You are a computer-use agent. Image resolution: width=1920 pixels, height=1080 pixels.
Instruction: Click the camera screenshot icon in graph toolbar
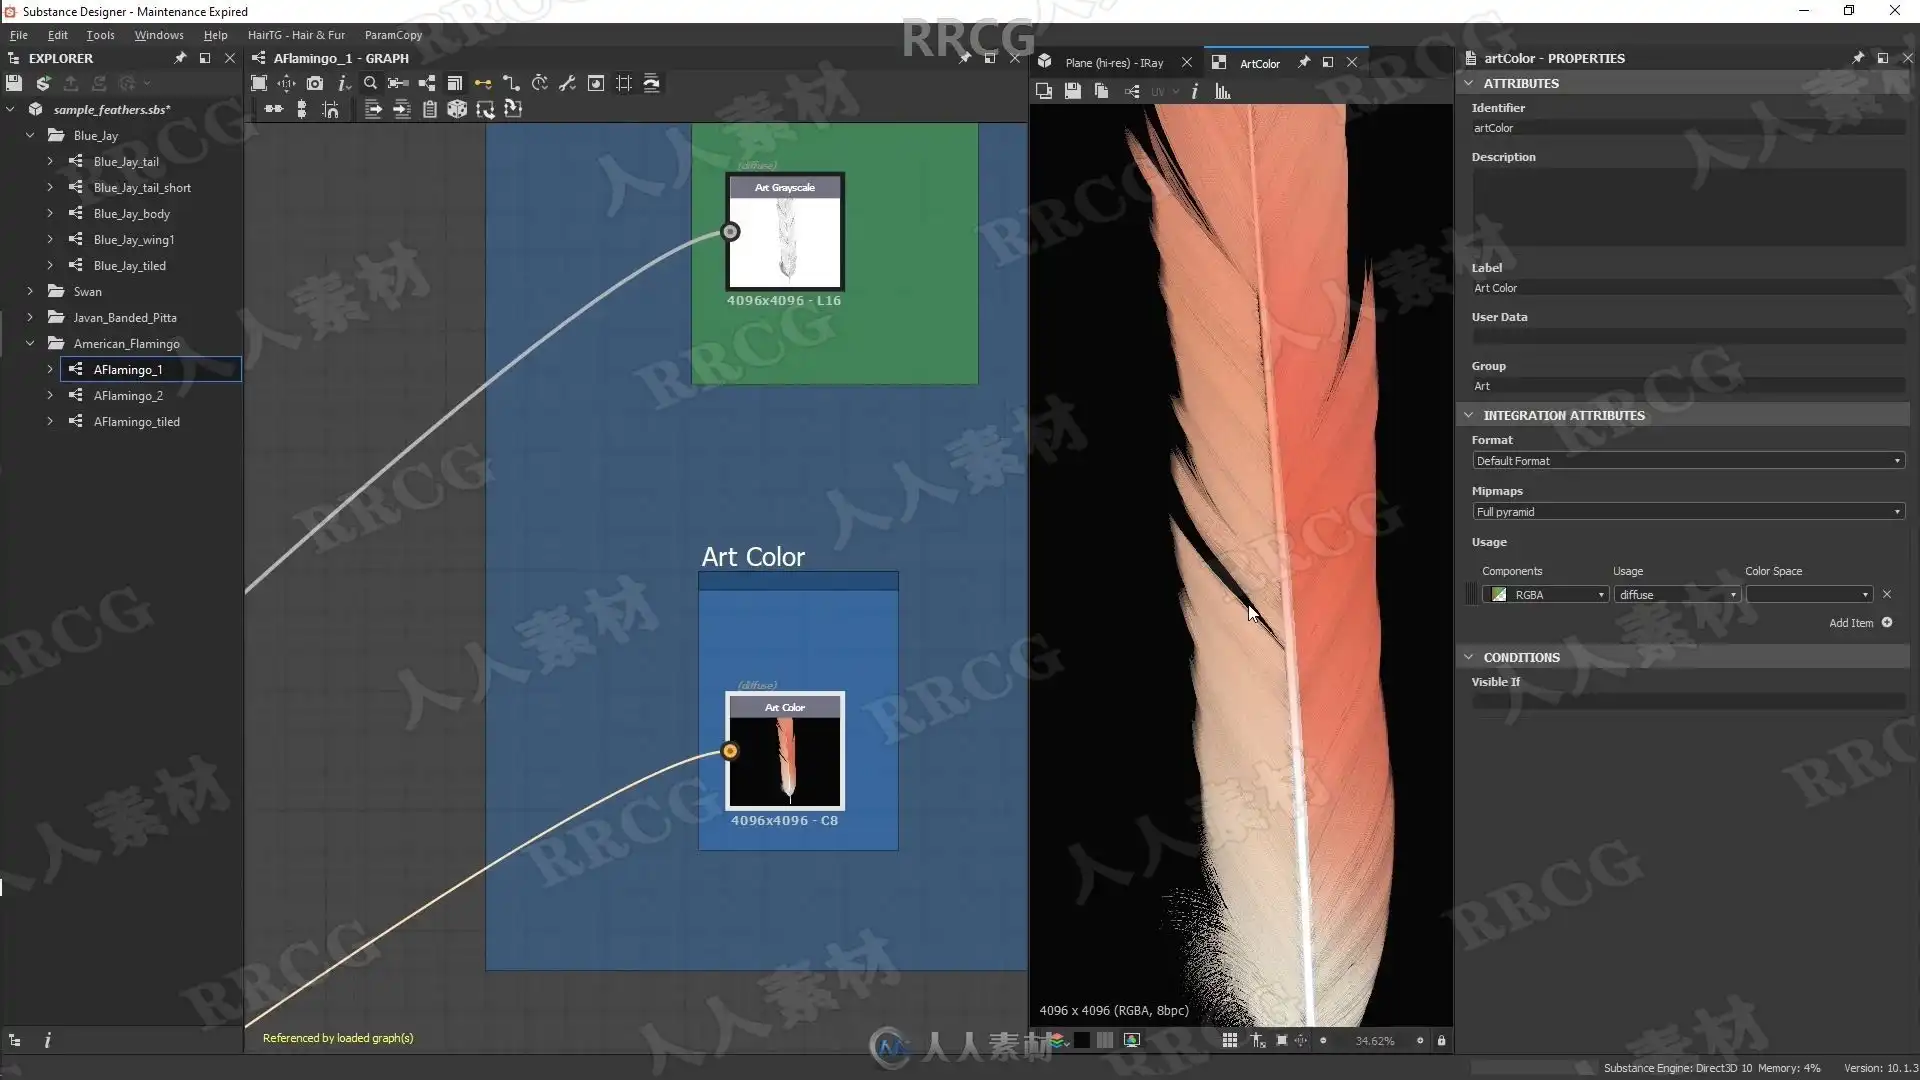tap(315, 83)
